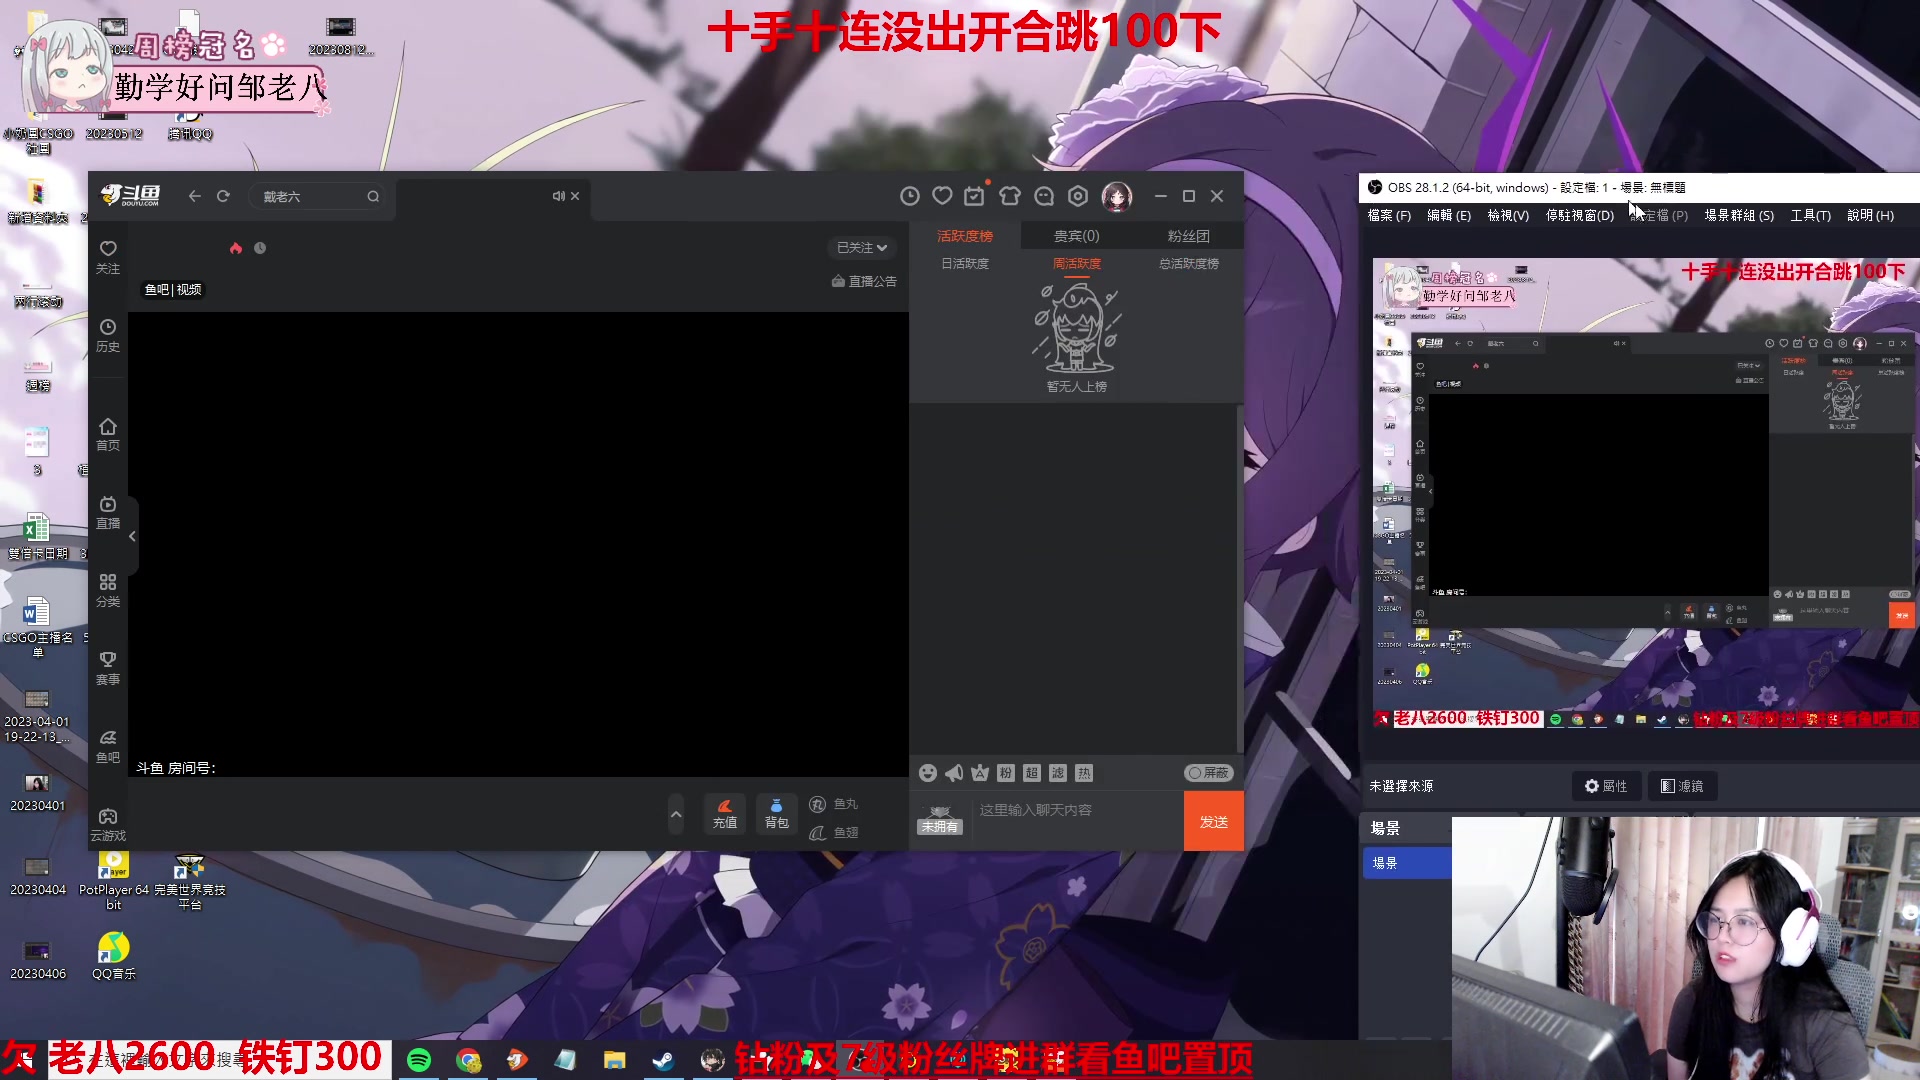Open 鱼吧 in Douyu sidebar
Screen dimensions: 1920x1080
tap(108, 746)
